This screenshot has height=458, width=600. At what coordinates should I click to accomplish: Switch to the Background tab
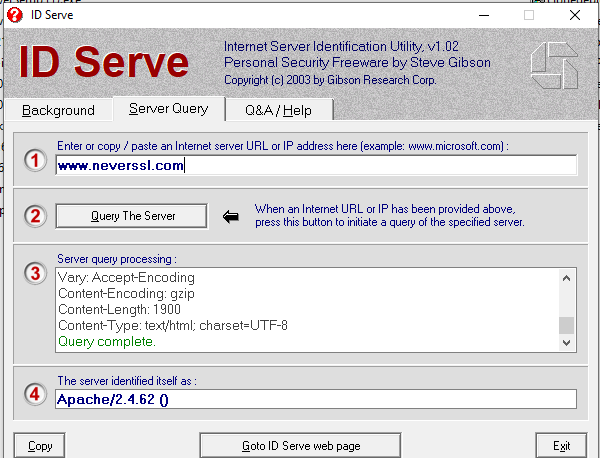[58, 111]
